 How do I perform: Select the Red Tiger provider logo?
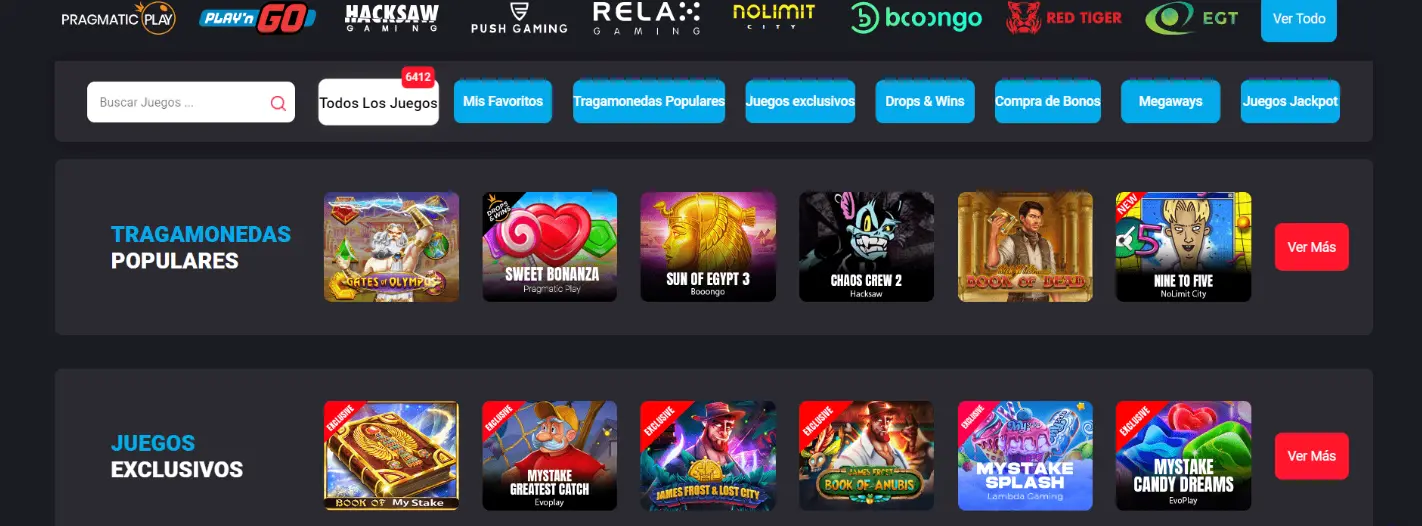[1064, 18]
